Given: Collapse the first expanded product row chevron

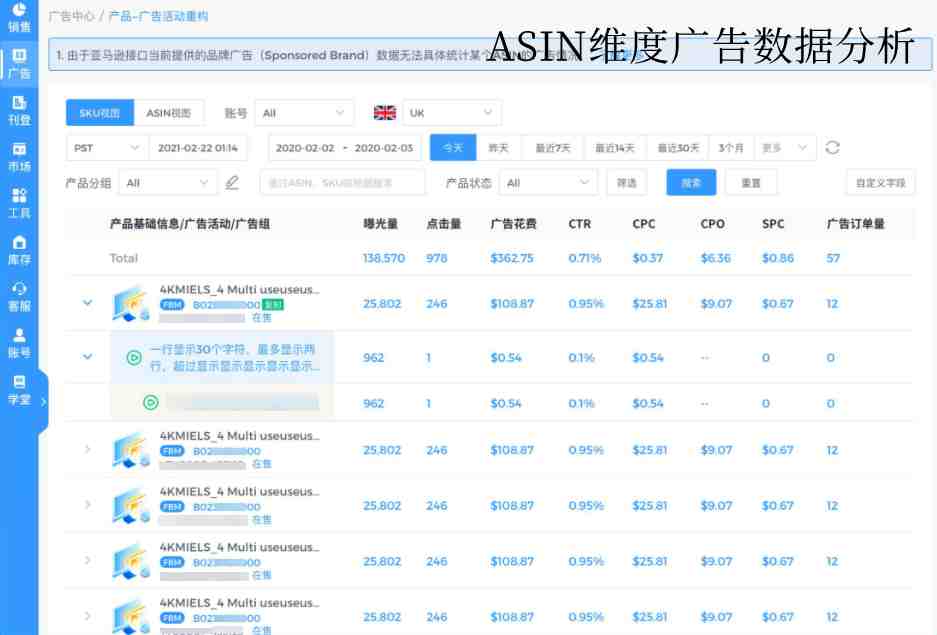Looking at the screenshot, I should [87, 302].
